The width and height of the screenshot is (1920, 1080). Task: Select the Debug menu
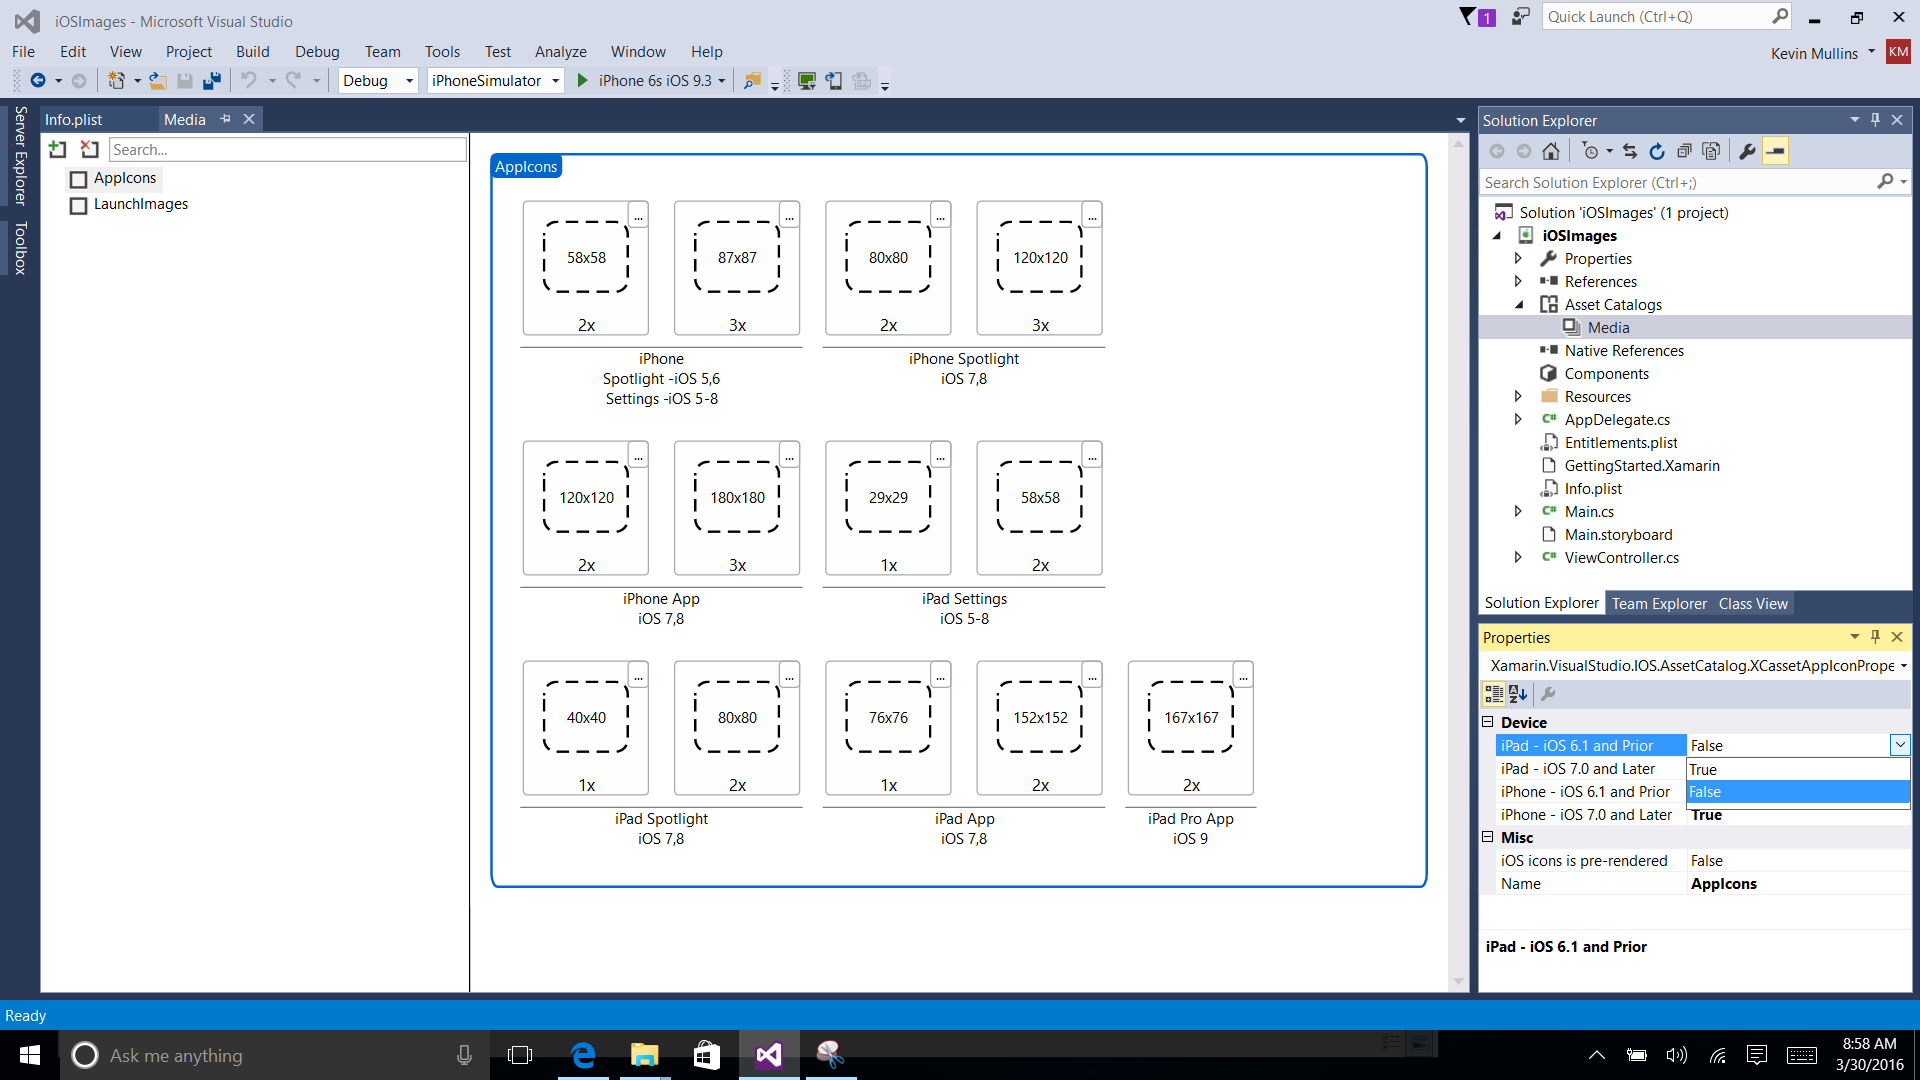(x=316, y=51)
